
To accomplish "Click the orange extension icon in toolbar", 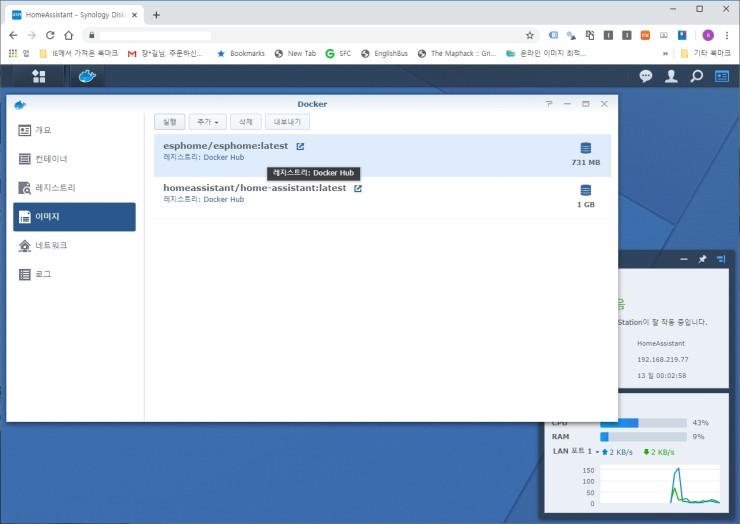I will pos(645,35).
